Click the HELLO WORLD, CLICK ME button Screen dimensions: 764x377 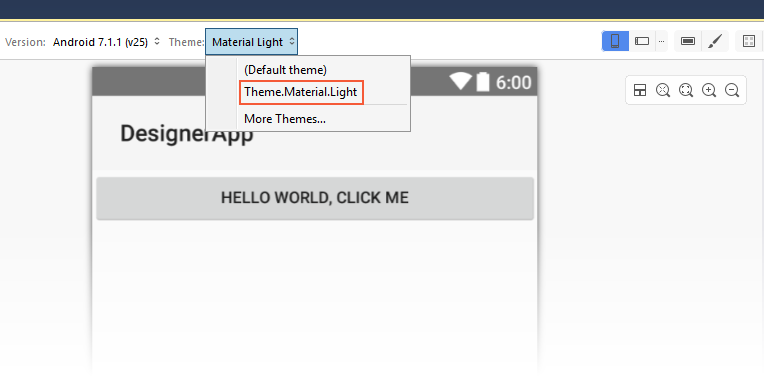click(315, 198)
